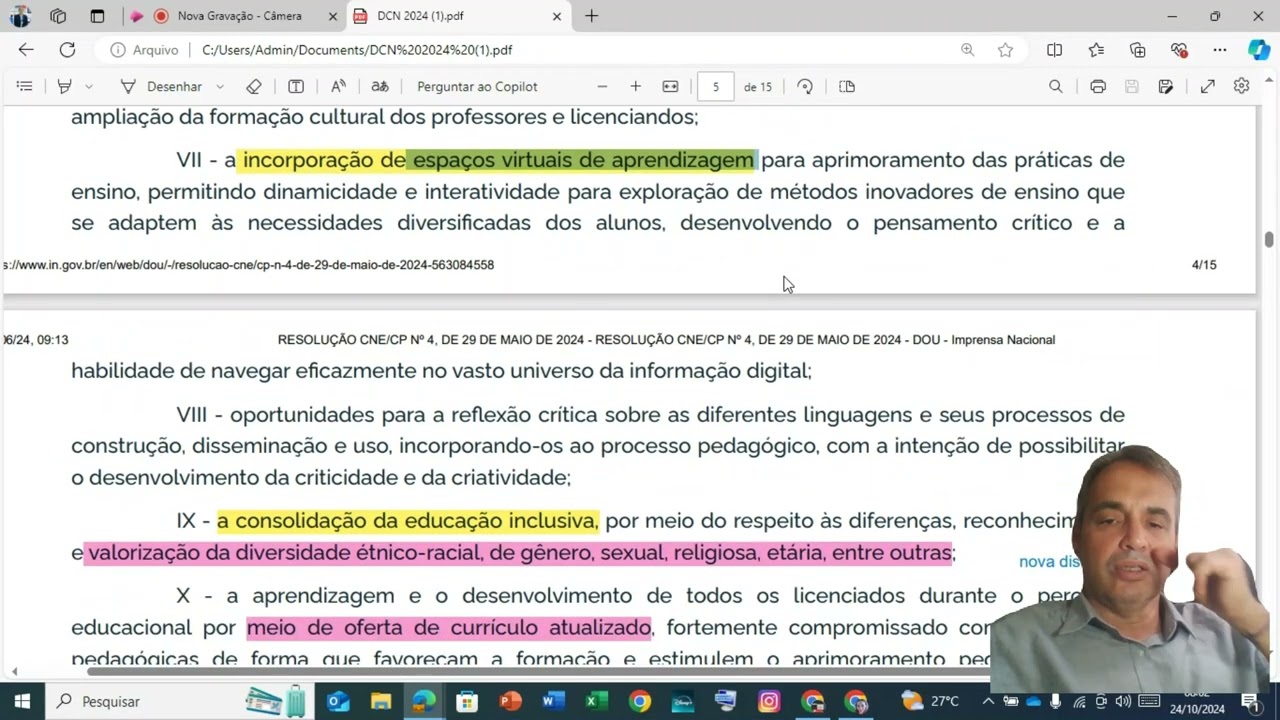Image resolution: width=1280 pixels, height=720 pixels.
Task: View site information for Arquivo
Action: click(x=145, y=50)
